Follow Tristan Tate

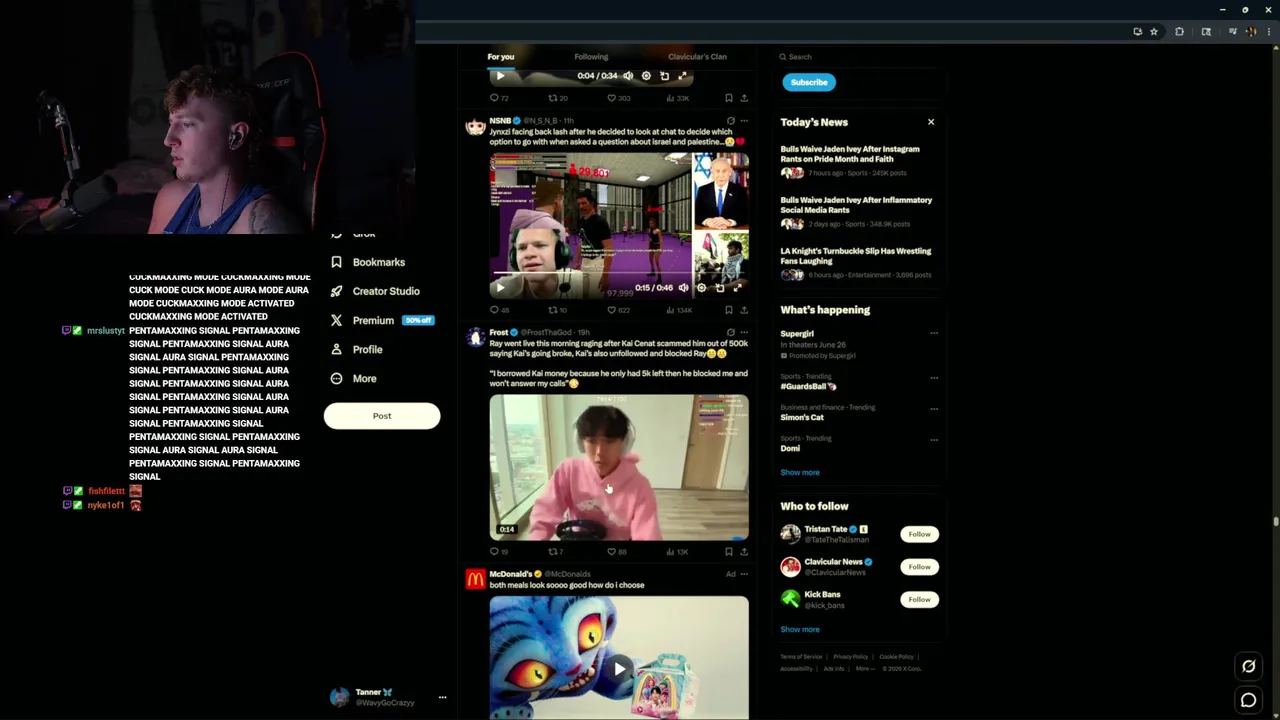point(919,534)
